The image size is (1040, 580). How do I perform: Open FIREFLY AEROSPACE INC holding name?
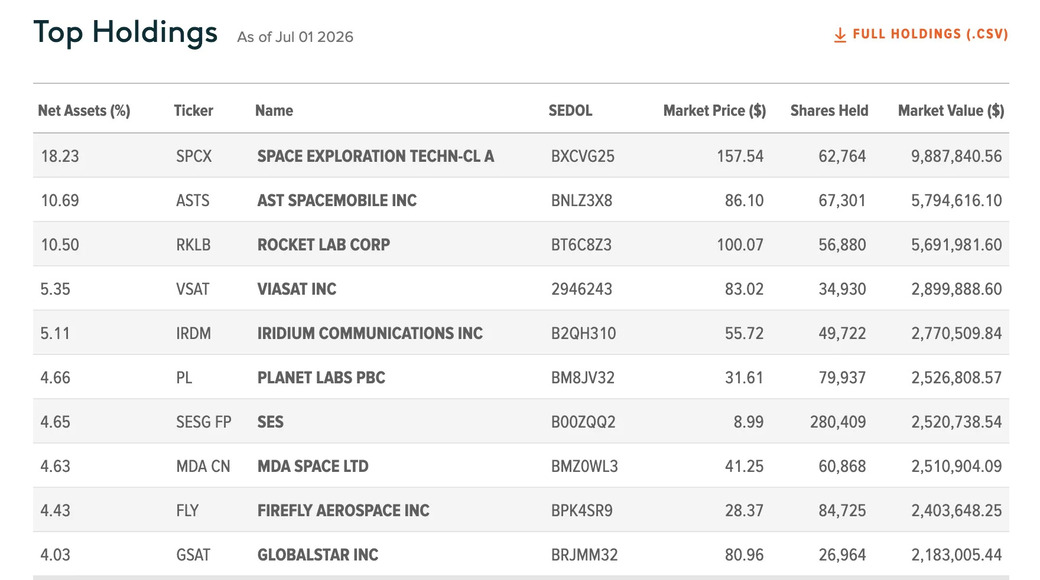[x=344, y=510]
